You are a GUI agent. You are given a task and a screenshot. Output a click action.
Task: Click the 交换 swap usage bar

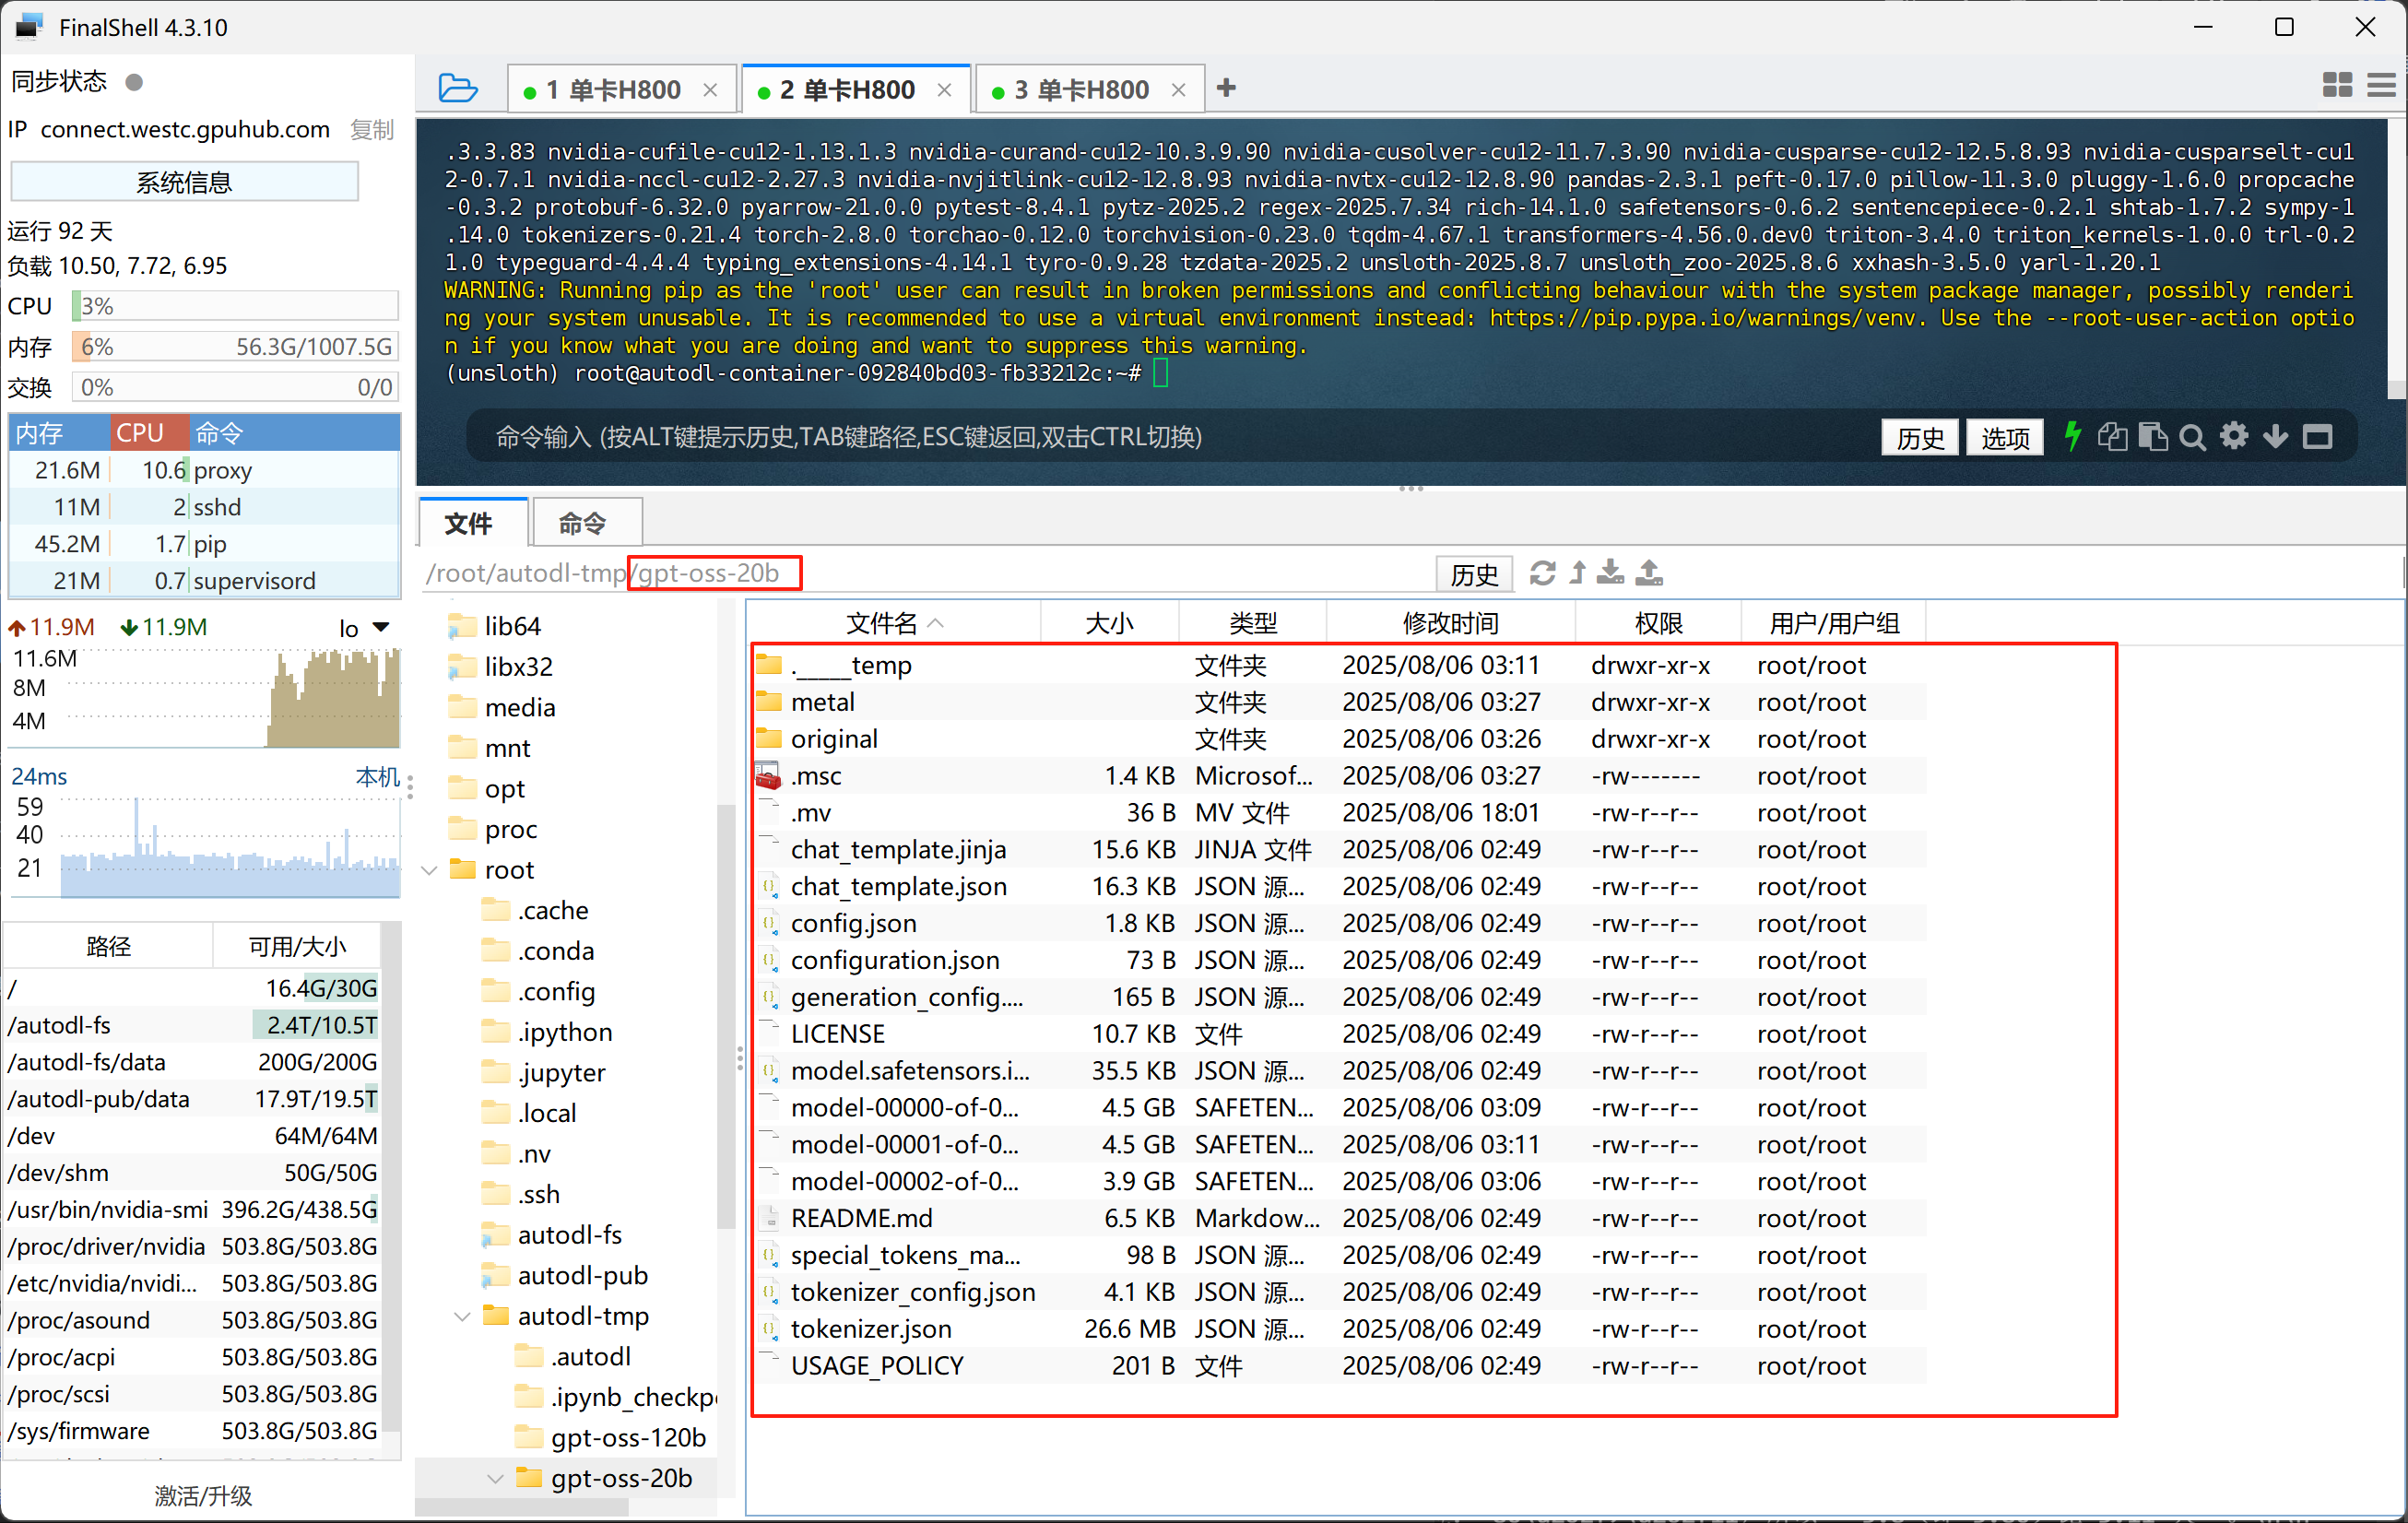coord(235,388)
